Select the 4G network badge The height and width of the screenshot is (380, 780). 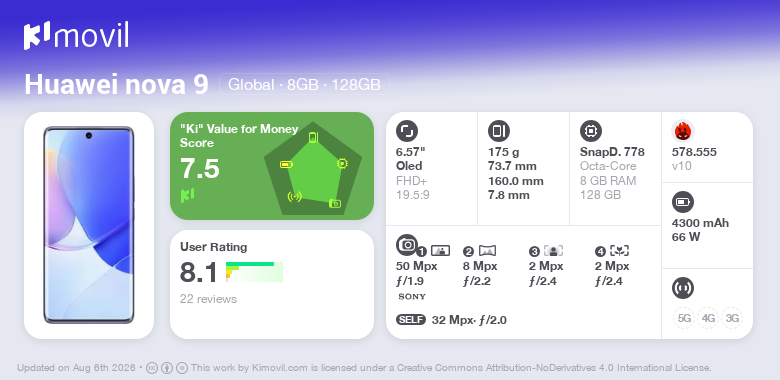pyautogui.click(x=708, y=318)
